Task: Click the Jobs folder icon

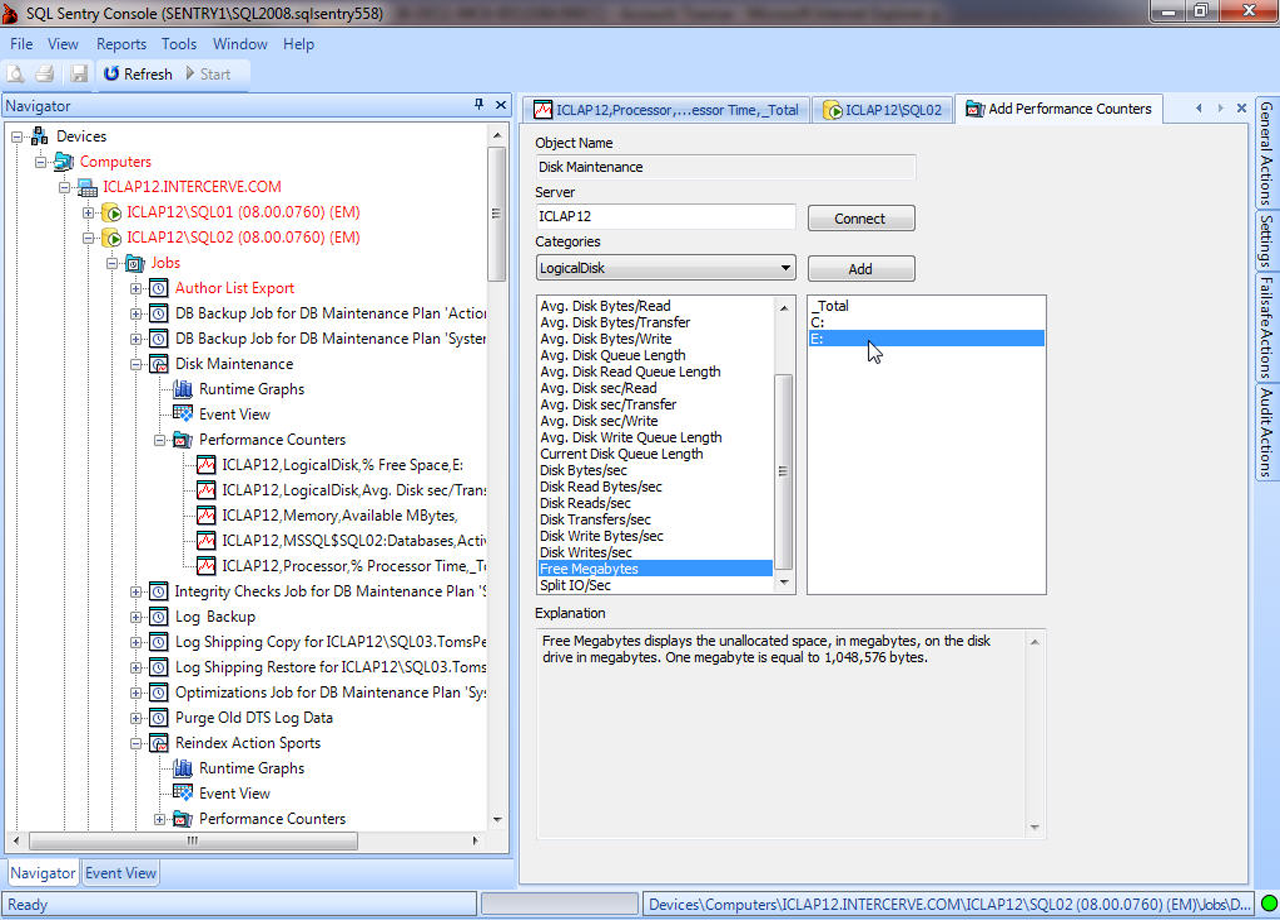Action: [x=135, y=263]
